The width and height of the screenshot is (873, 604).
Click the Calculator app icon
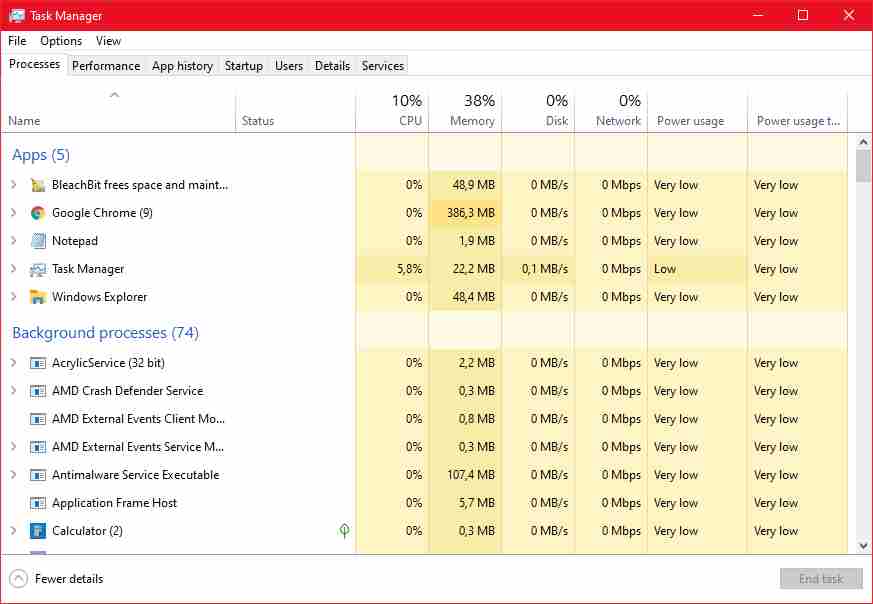(37, 531)
